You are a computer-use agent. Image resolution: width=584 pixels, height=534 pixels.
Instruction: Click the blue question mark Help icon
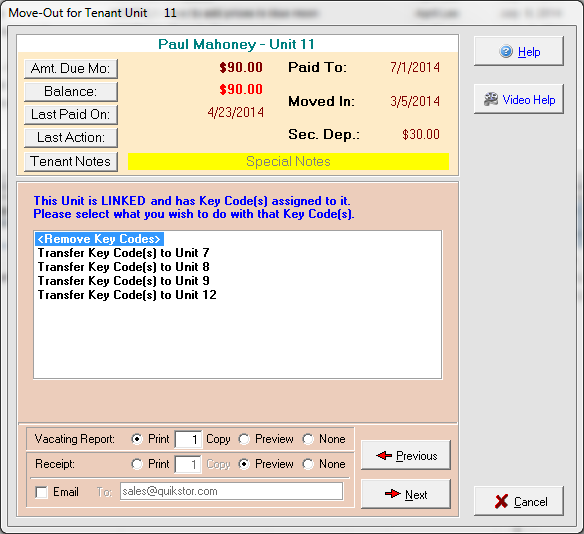(506, 51)
